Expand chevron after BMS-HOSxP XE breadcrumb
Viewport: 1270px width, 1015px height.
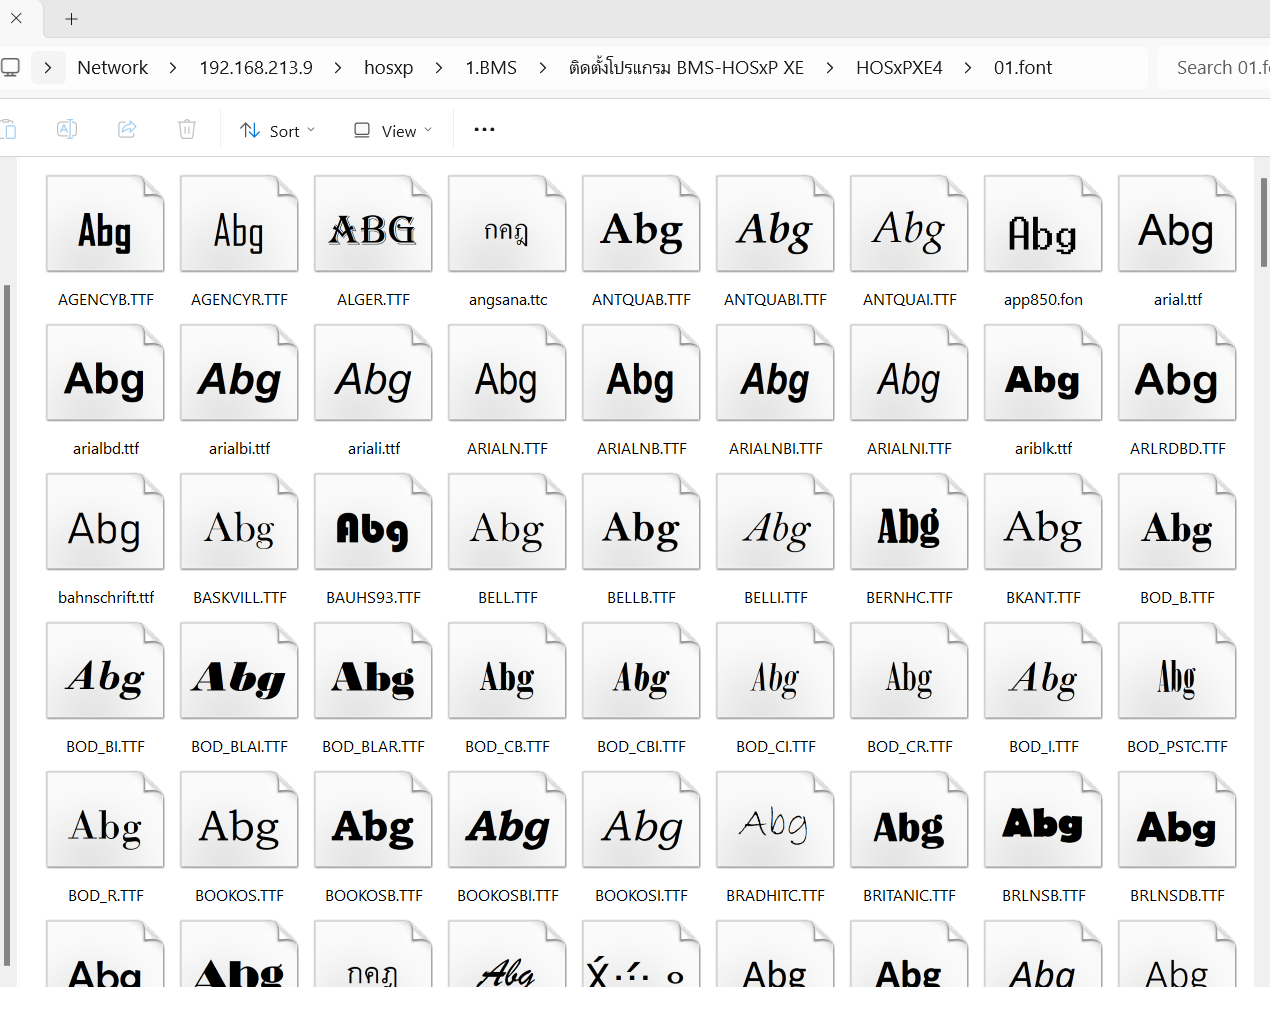pos(830,67)
